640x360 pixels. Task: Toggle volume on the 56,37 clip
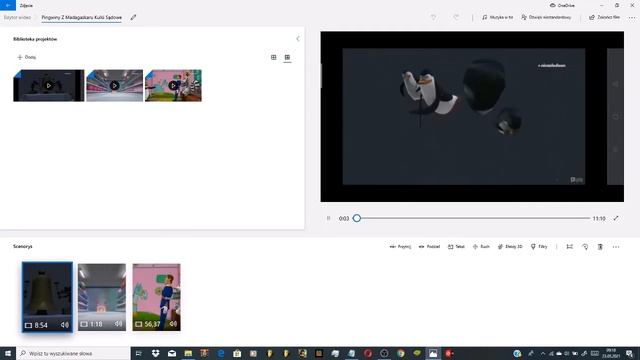(x=173, y=324)
